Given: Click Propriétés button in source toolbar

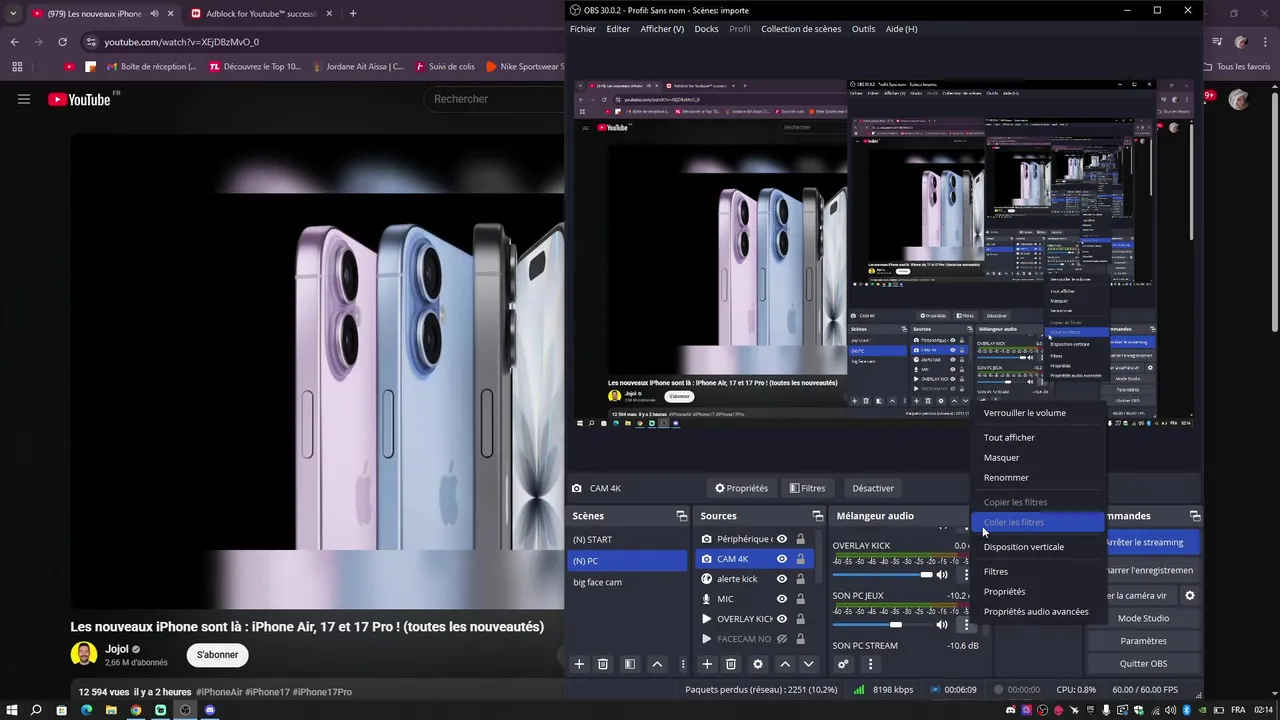Looking at the screenshot, I should click(741, 488).
